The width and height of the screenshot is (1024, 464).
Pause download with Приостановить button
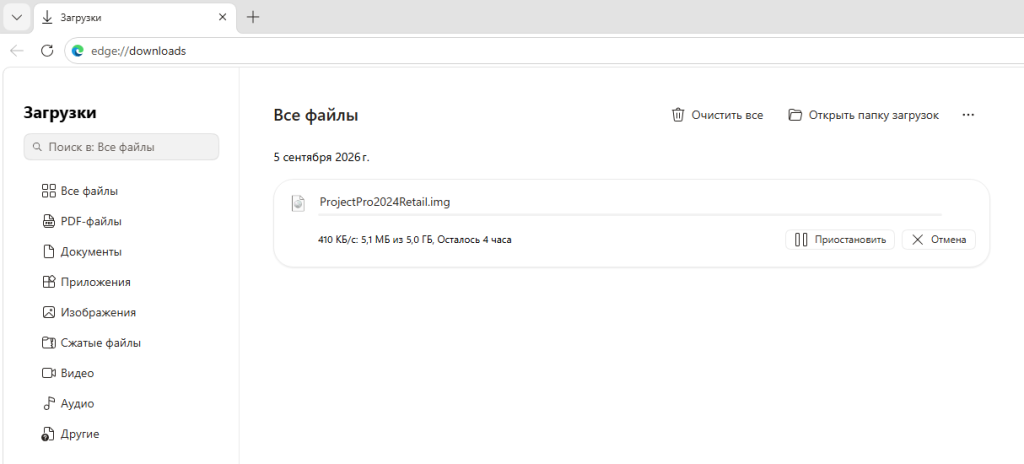tap(840, 240)
